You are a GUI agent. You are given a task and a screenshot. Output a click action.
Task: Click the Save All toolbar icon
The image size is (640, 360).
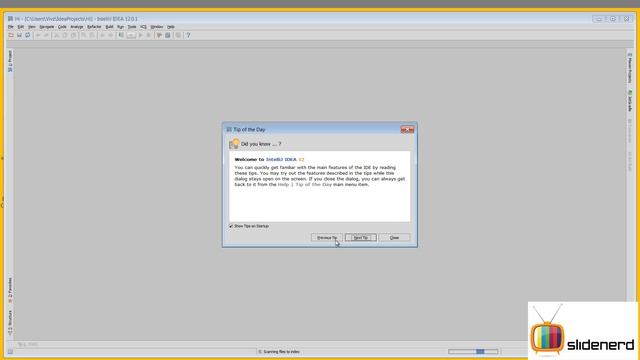pos(19,36)
